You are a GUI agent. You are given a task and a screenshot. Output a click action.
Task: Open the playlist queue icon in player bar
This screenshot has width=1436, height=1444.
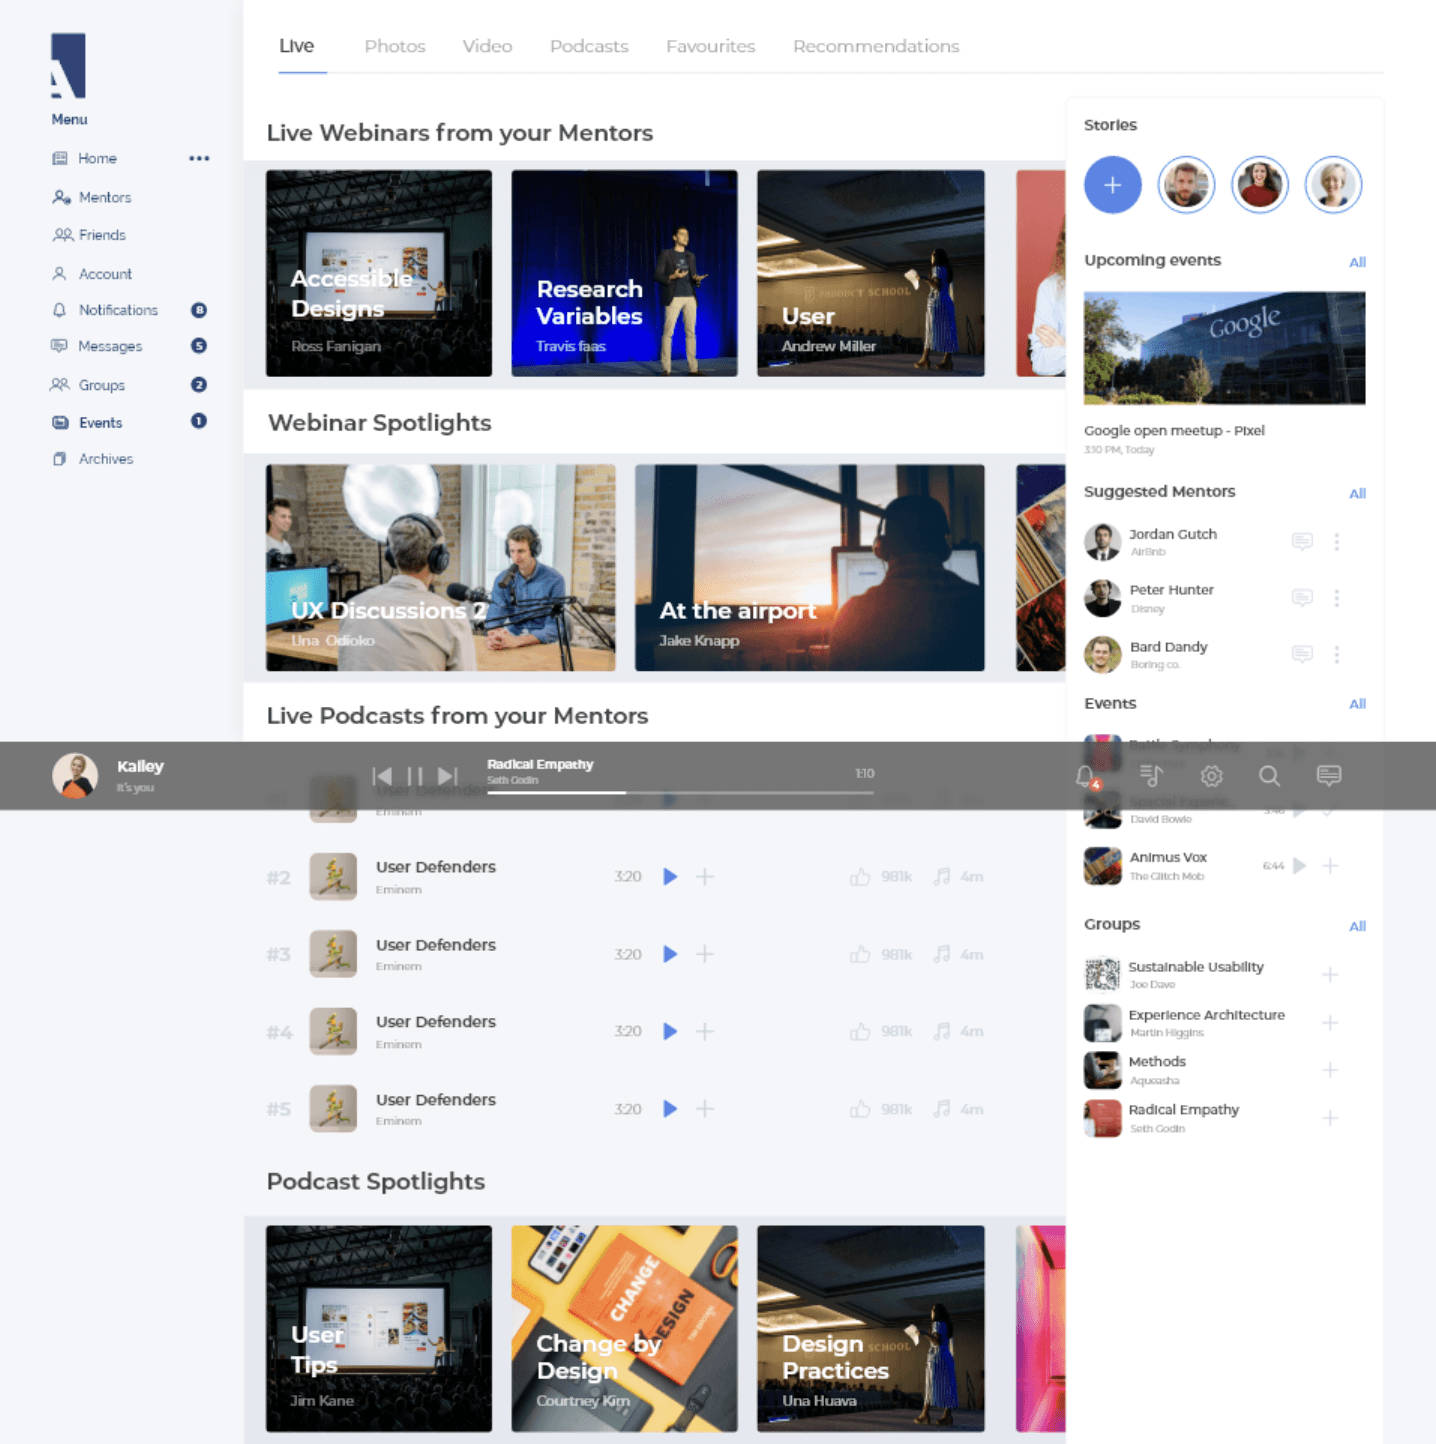(x=1151, y=776)
